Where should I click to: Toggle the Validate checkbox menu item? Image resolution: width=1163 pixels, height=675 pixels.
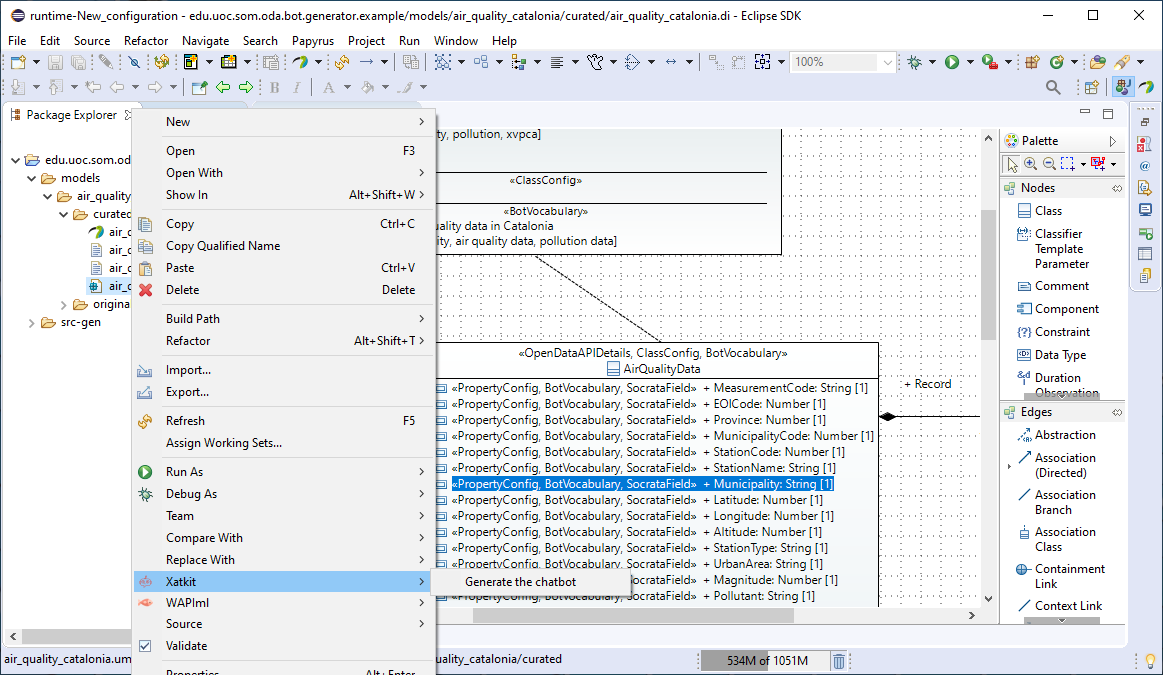coord(186,646)
